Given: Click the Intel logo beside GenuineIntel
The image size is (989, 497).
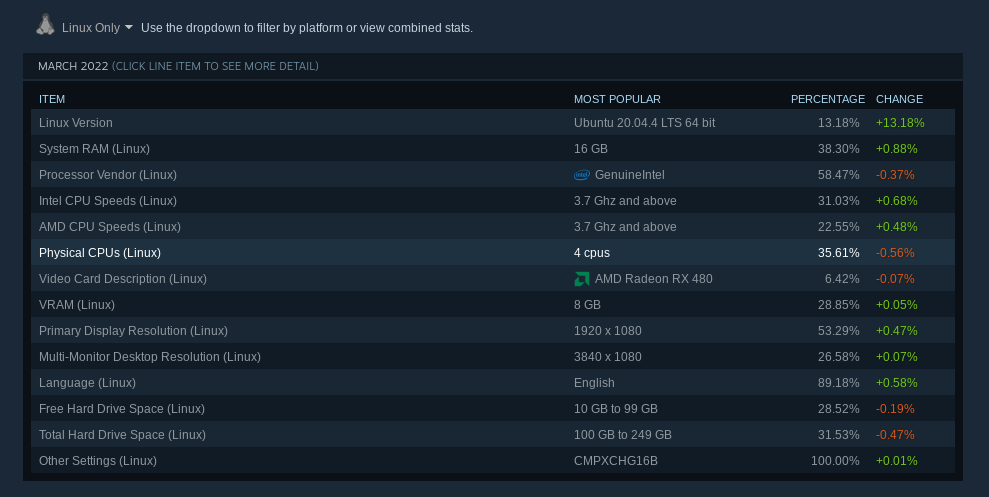Looking at the screenshot, I should point(582,175).
